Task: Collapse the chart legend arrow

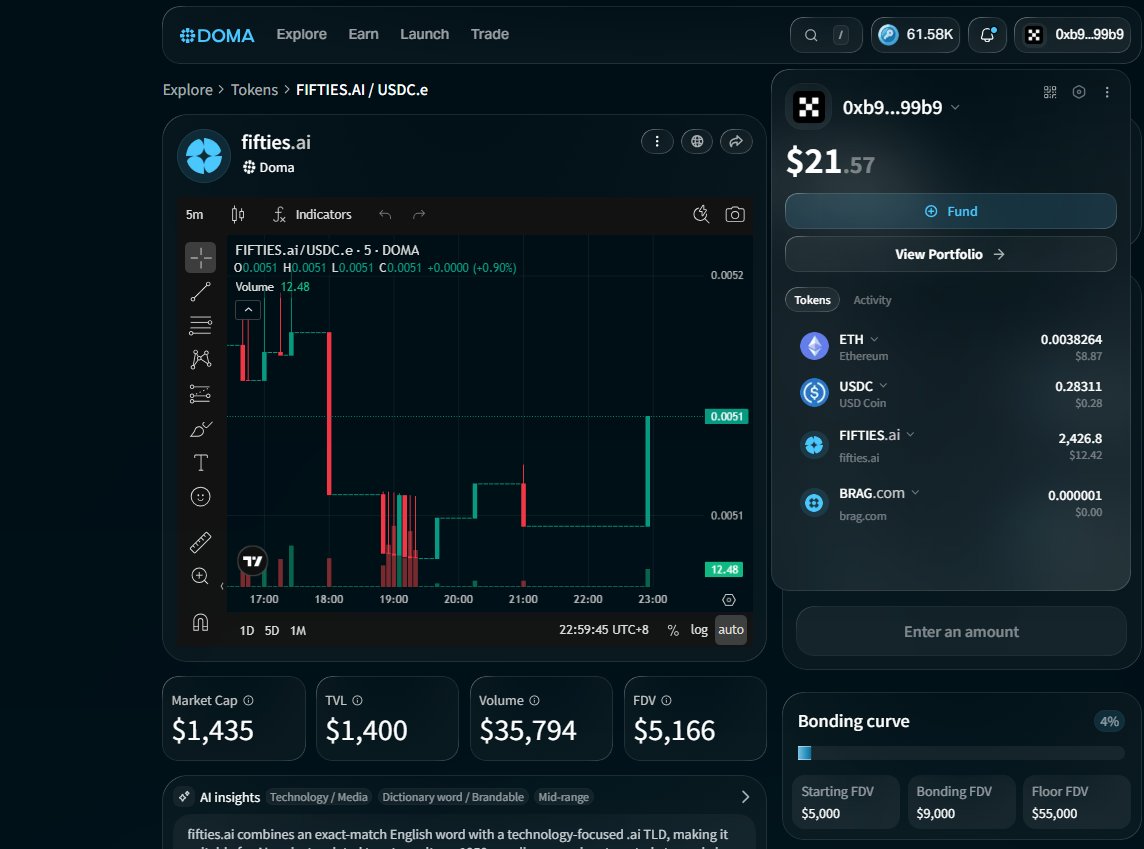Action: (x=248, y=310)
